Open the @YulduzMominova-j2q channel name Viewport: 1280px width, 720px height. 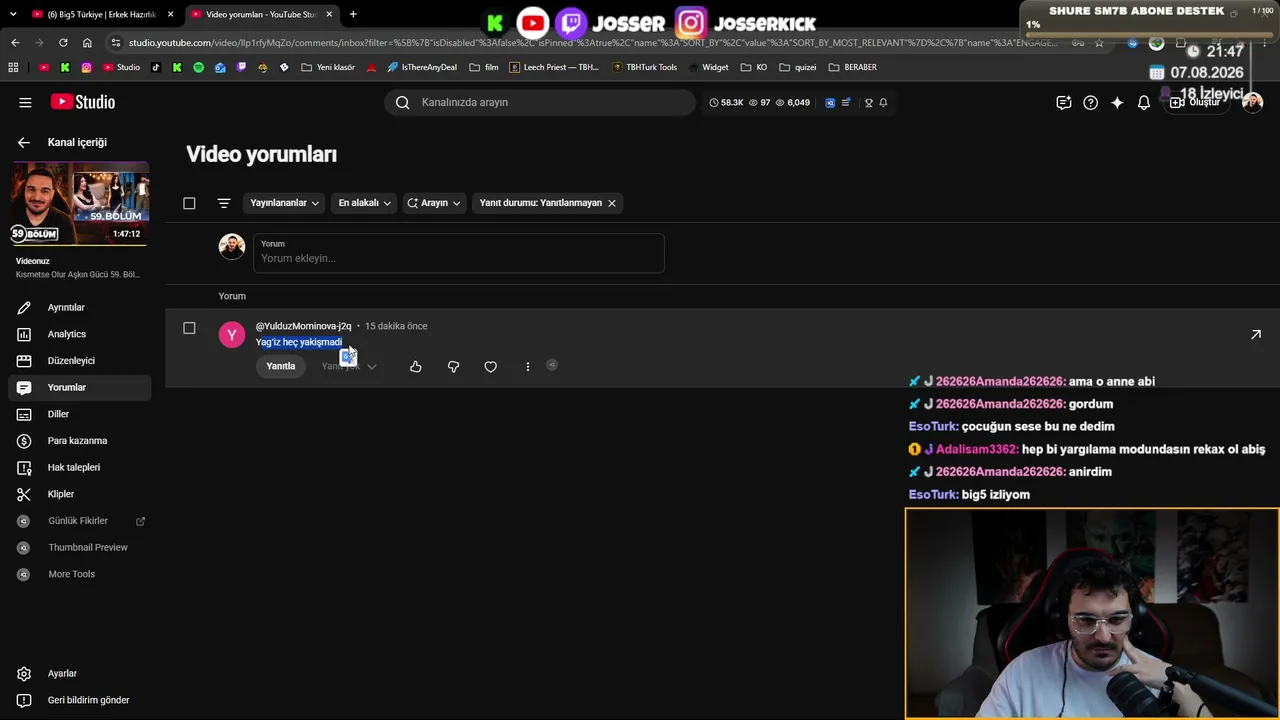(303, 326)
